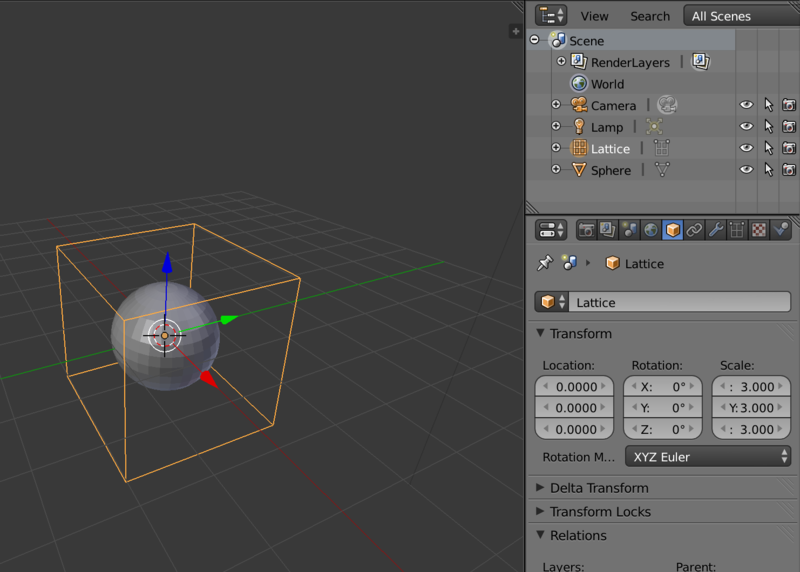This screenshot has height=572, width=800.
Task: Click the Camera object icon
Action: [x=579, y=105]
